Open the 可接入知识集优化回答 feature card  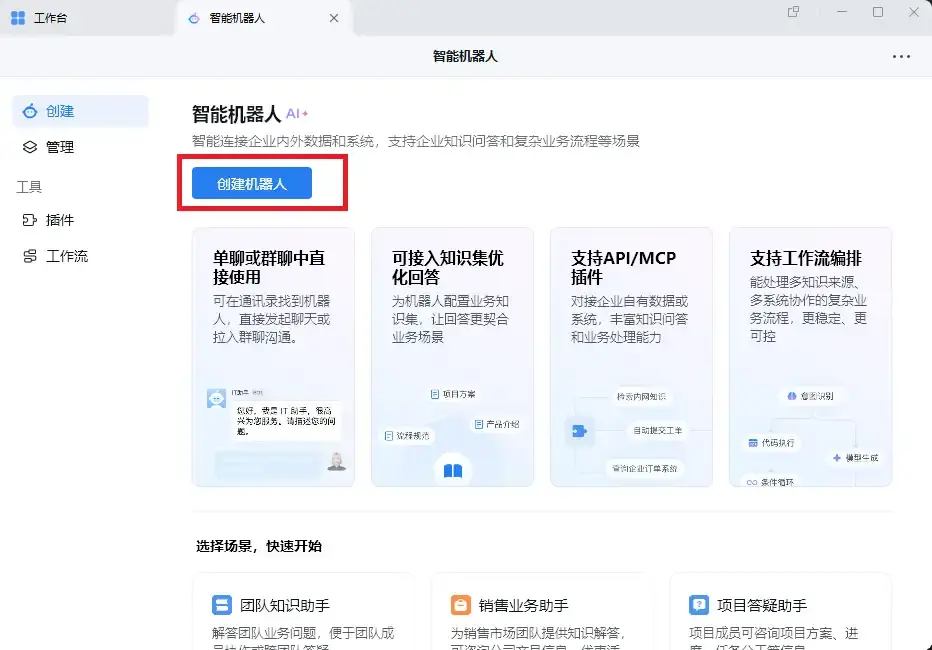(x=452, y=357)
